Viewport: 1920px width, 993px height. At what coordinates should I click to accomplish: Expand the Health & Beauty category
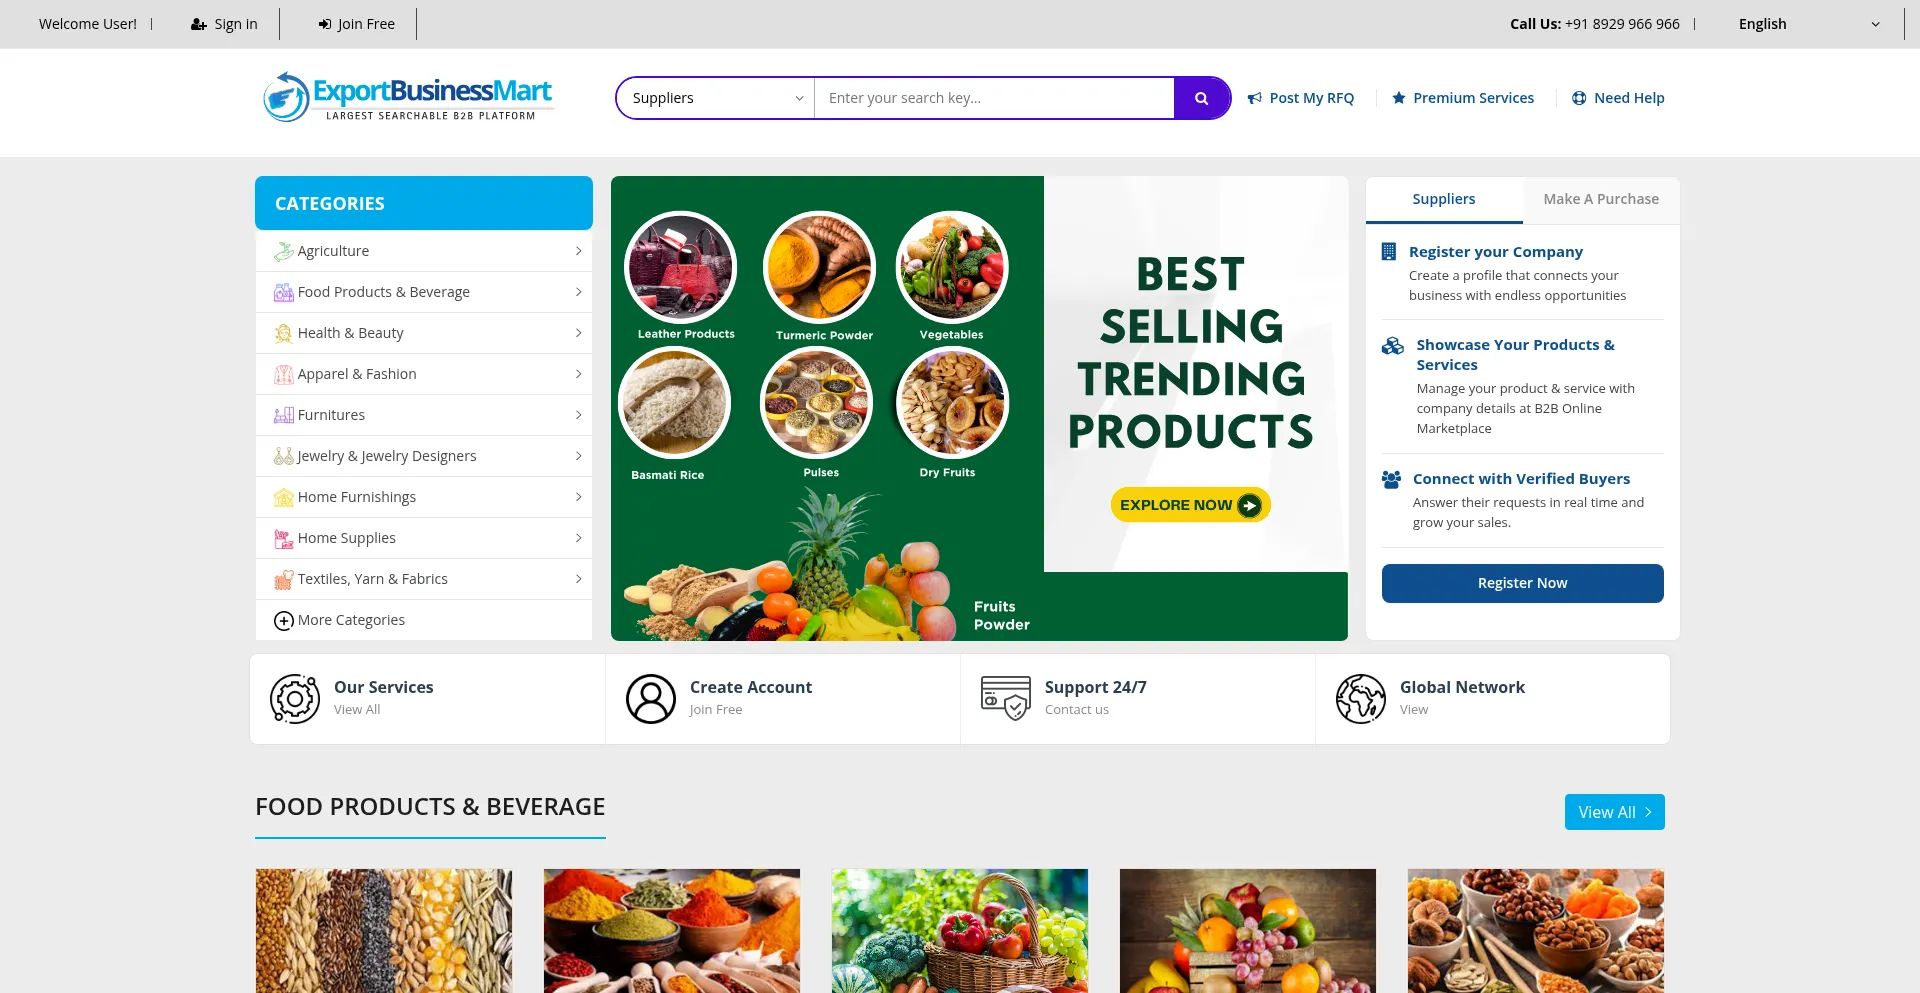click(424, 333)
